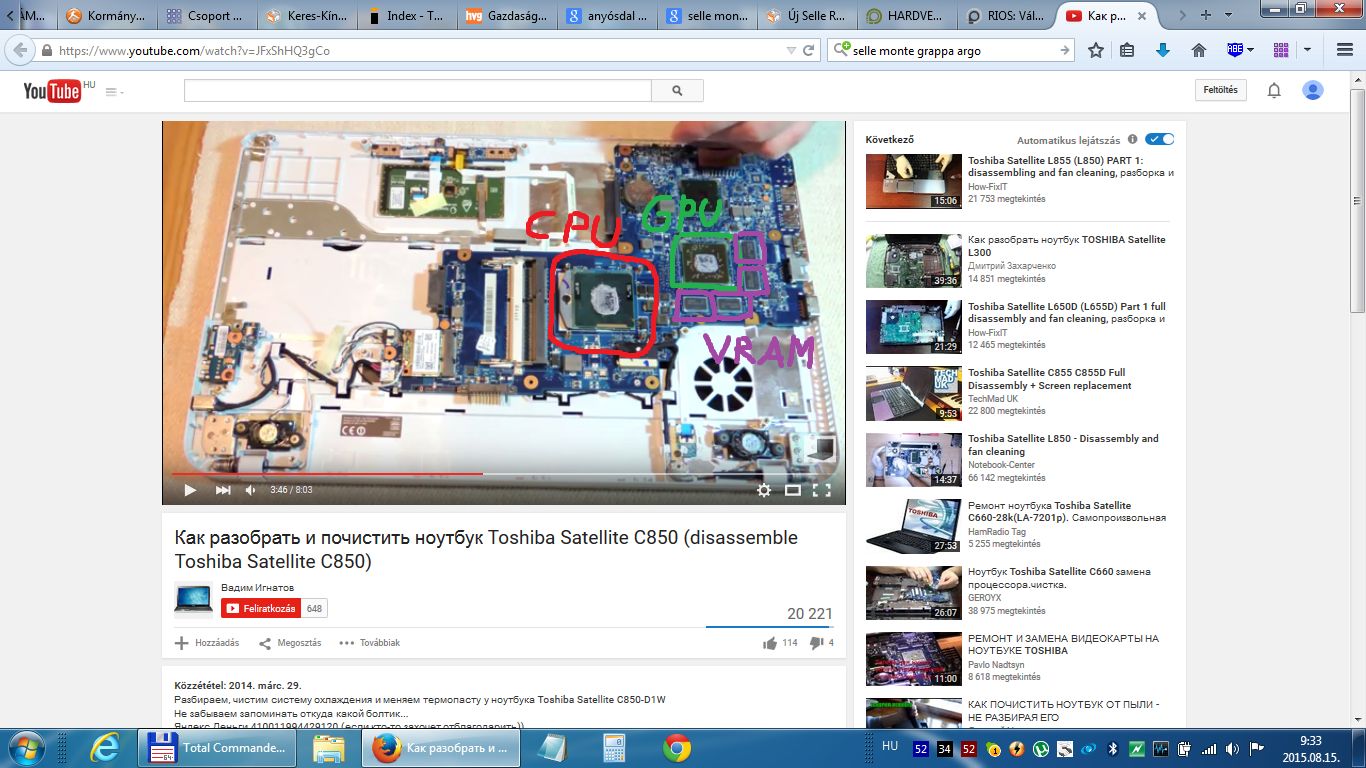Click the Feltöltés upload button
The height and width of the screenshot is (768, 1366).
click(x=1221, y=90)
